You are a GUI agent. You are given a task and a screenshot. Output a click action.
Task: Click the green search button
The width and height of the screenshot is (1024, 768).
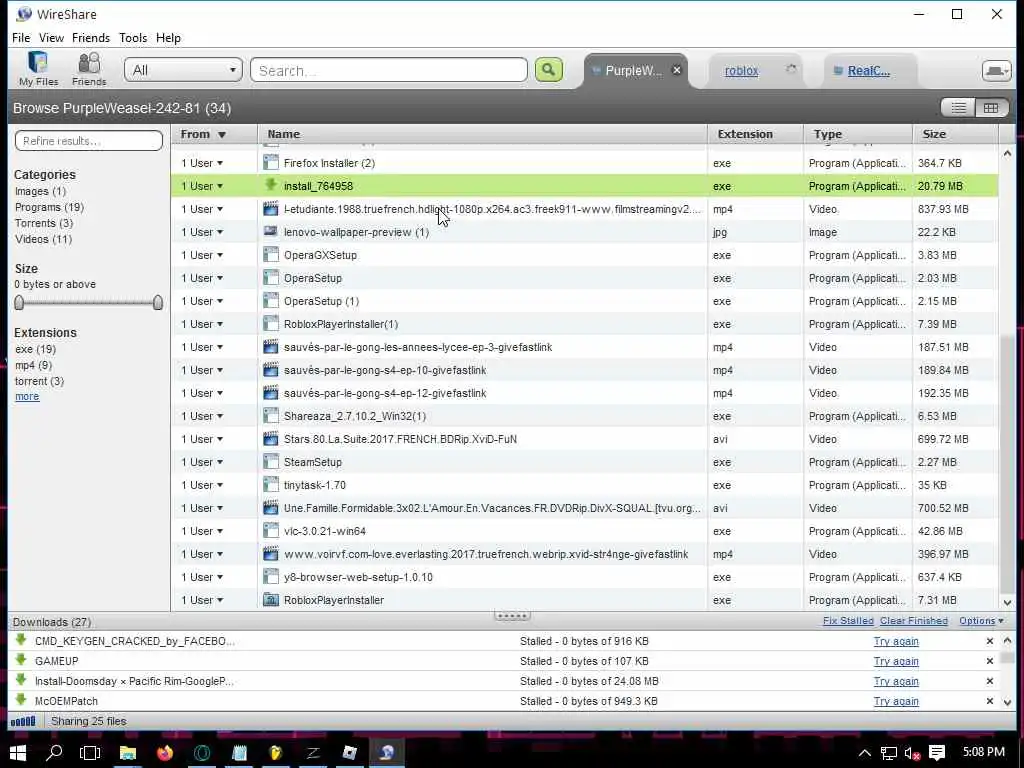coord(549,70)
